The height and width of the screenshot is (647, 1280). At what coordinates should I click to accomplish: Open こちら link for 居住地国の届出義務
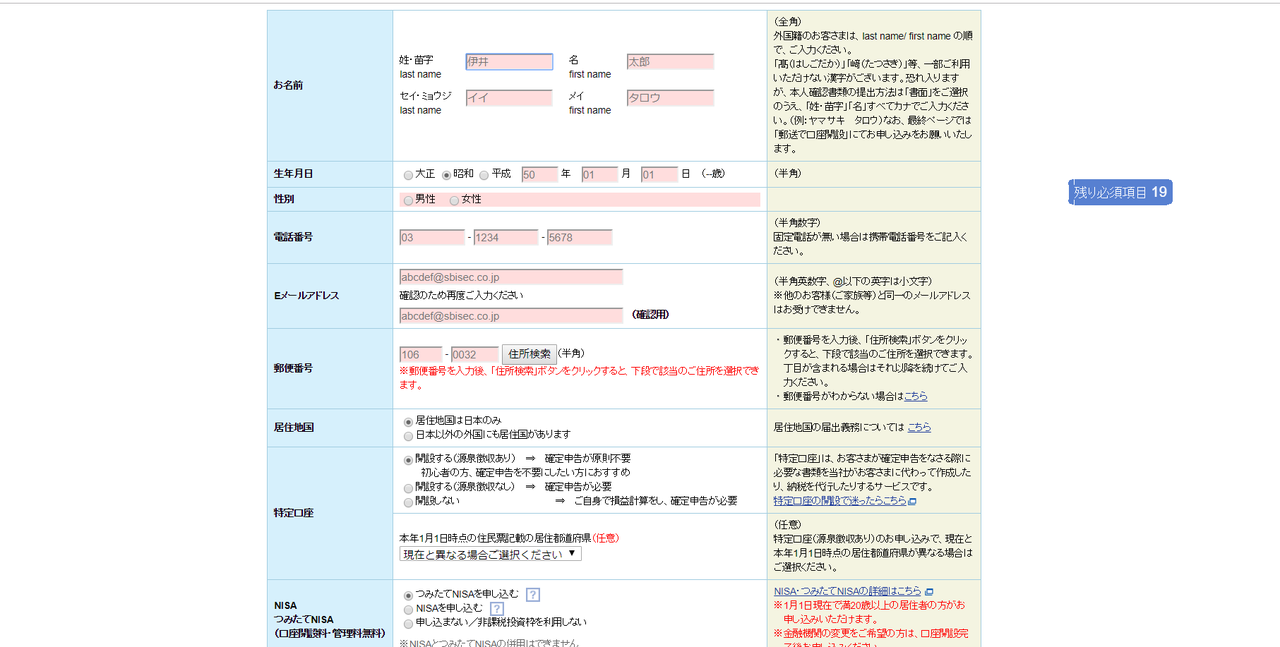pyautogui.click(x=919, y=427)
